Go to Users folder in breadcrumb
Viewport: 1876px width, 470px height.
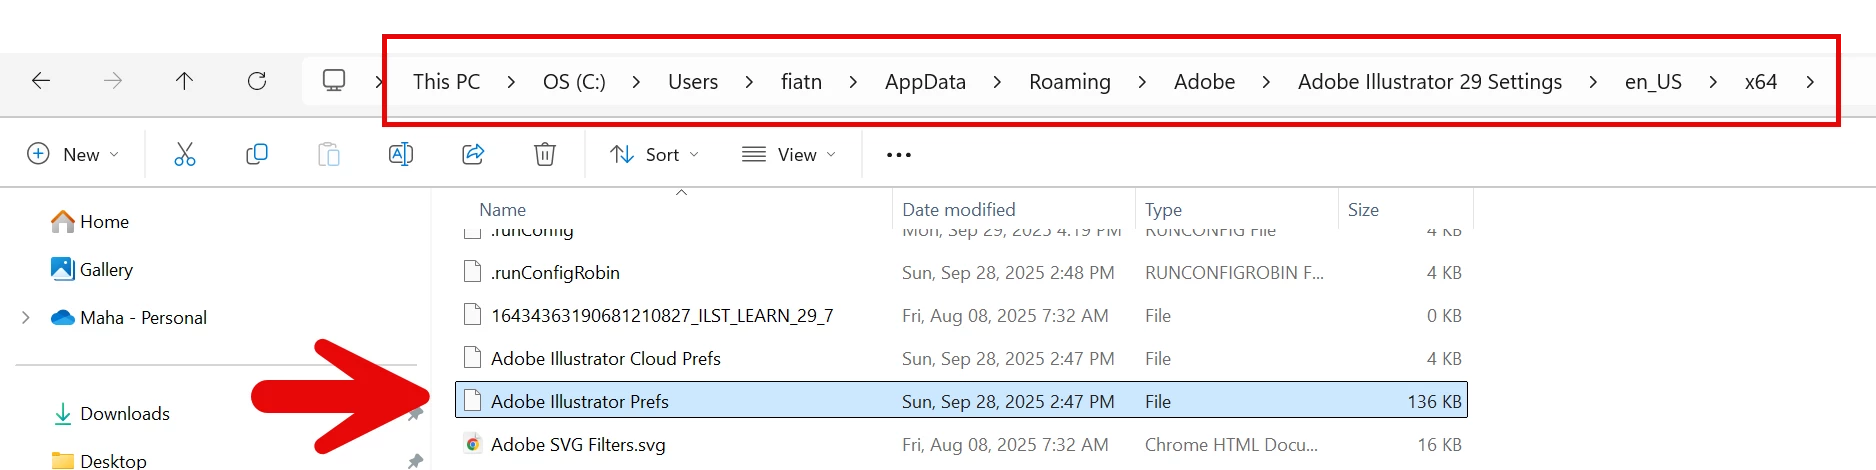tap(693, 82)
